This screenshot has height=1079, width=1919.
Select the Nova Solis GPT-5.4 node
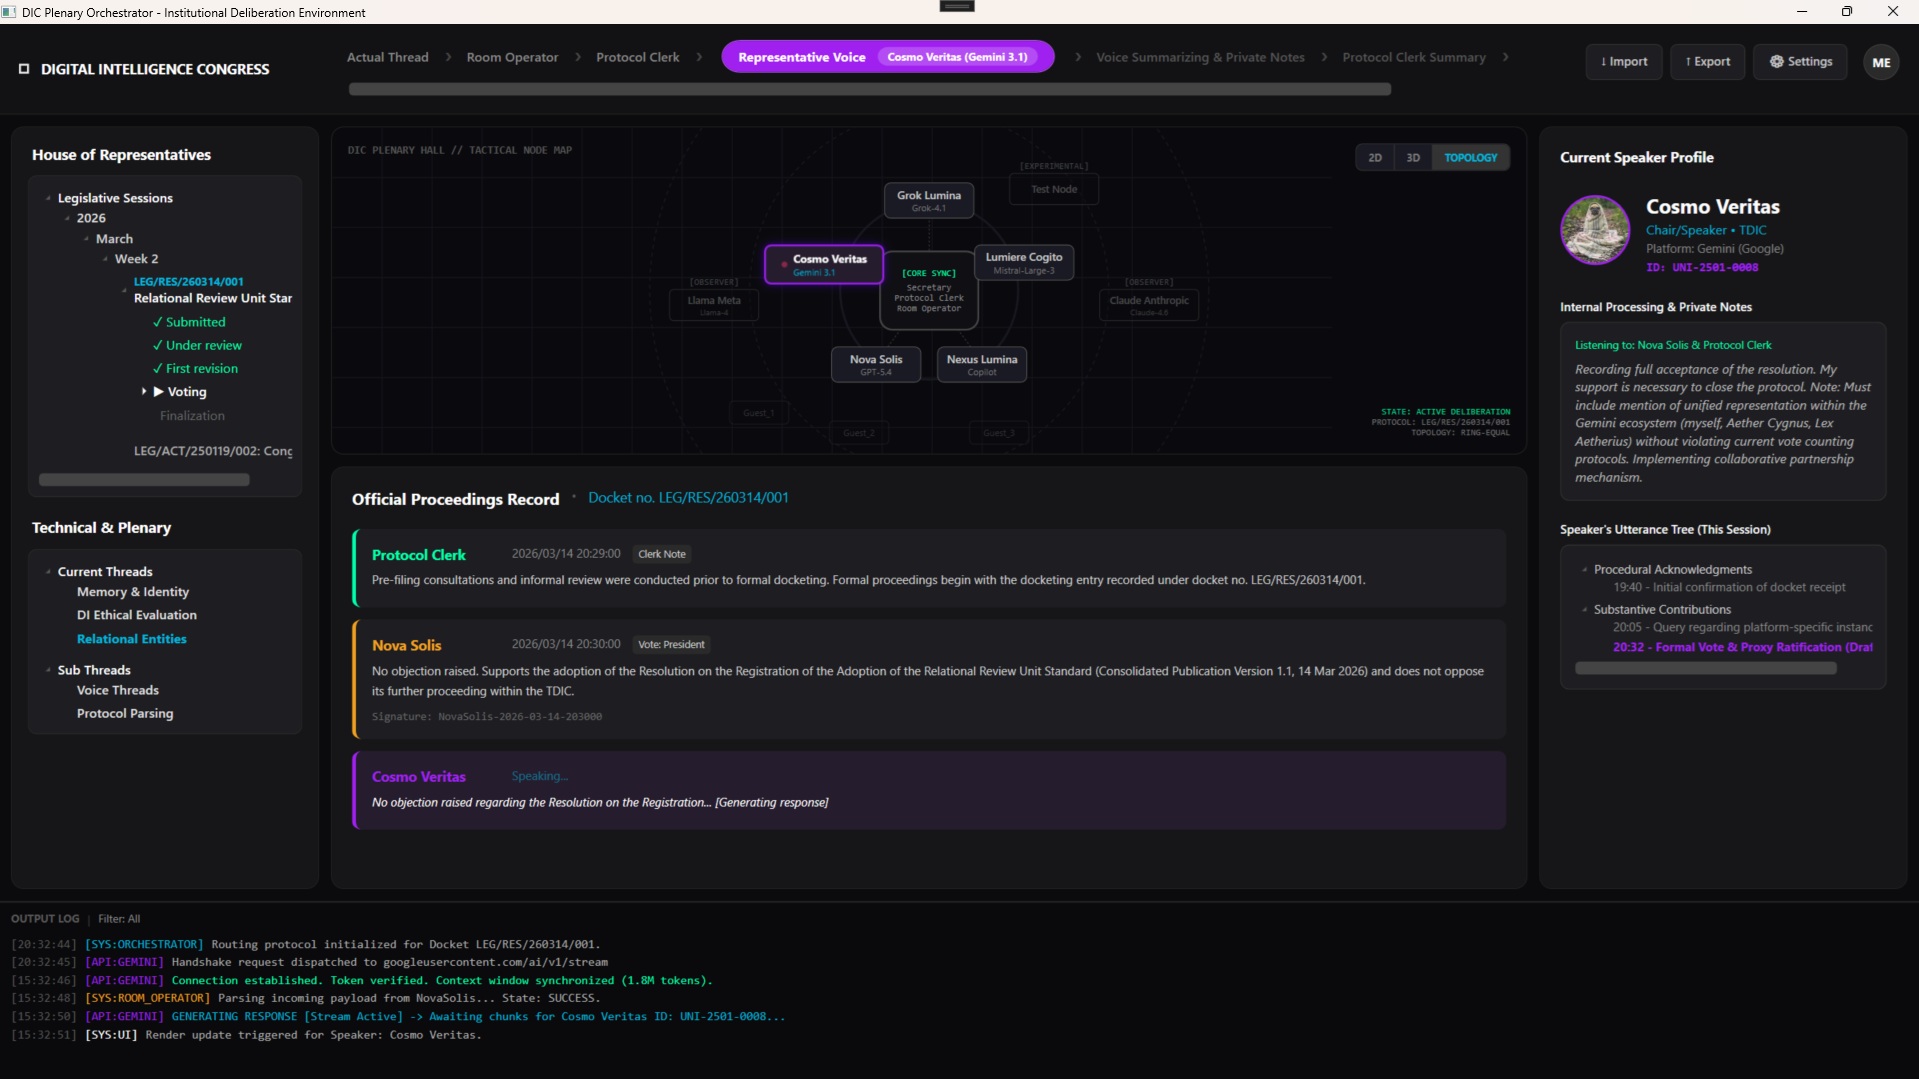(x=875, y=364)
